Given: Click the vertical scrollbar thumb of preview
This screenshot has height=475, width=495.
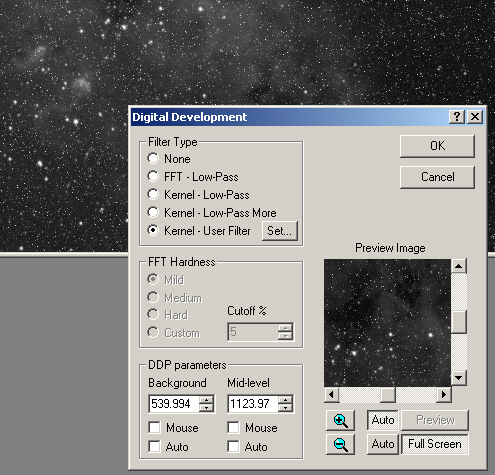Looking at the screenshot, I should [459, 322].
